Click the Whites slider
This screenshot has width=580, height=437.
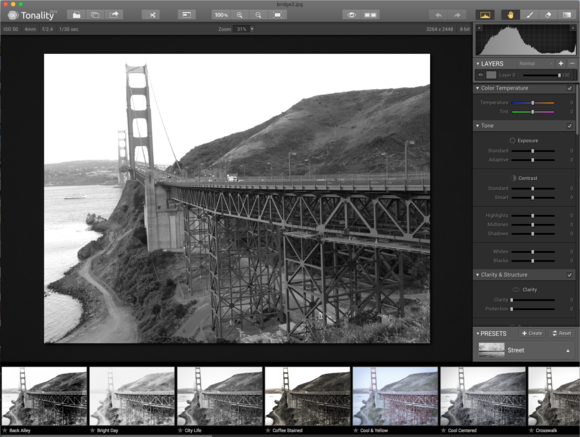point(533,252)
